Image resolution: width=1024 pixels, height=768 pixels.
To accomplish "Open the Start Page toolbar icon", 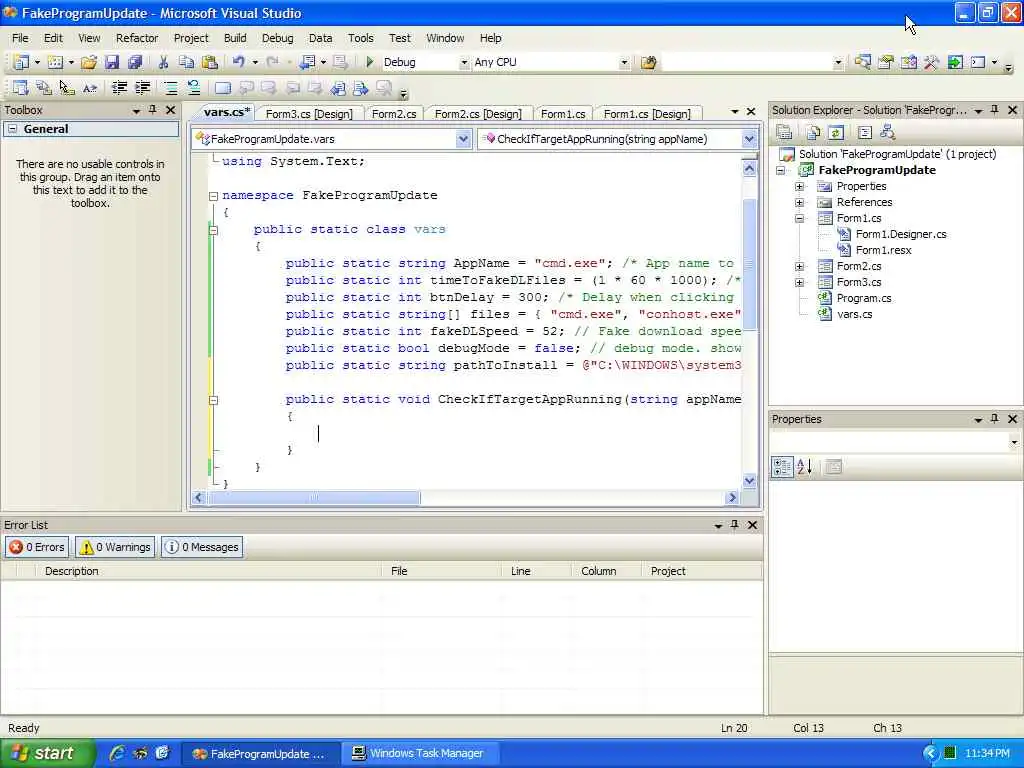I will point(955,62).
